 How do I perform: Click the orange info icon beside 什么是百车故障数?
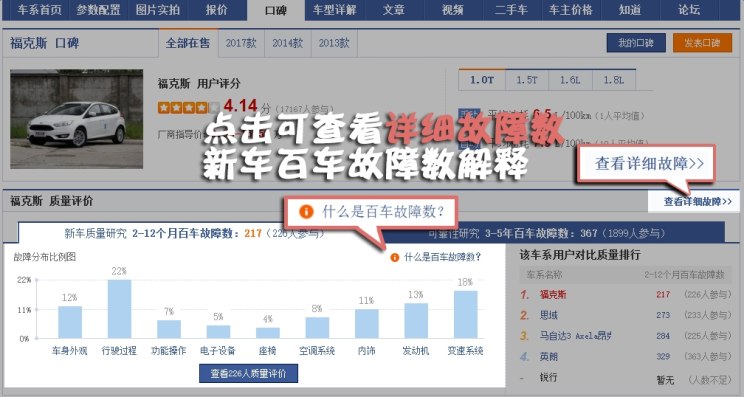pos(394,258)
